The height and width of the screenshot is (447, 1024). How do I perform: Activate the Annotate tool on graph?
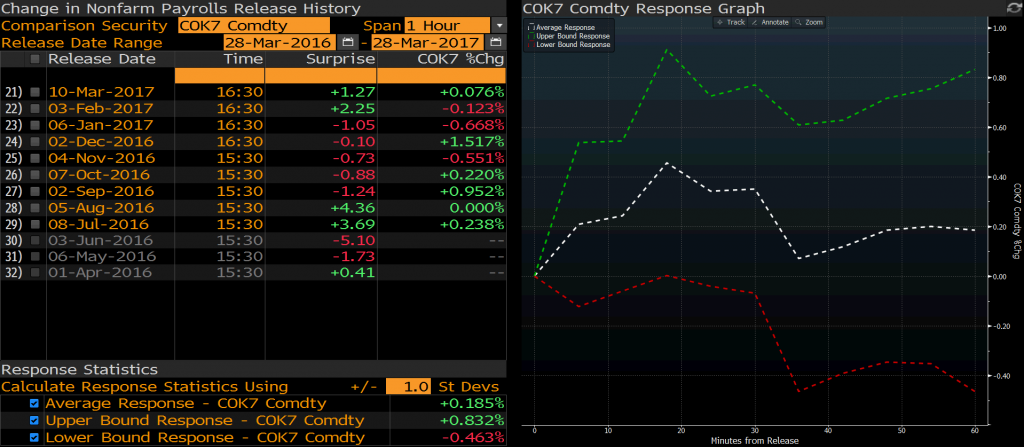coord(771,22)
